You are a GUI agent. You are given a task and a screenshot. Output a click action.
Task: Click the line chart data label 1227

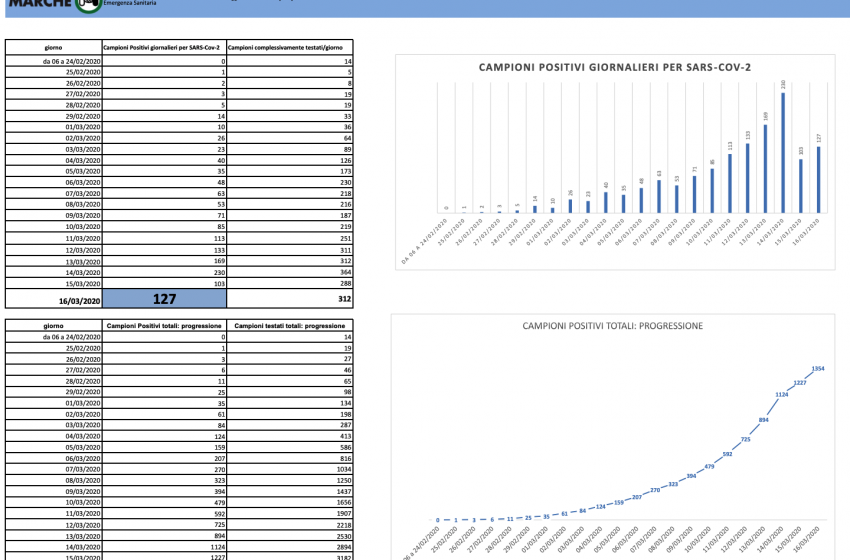(800, 383)
